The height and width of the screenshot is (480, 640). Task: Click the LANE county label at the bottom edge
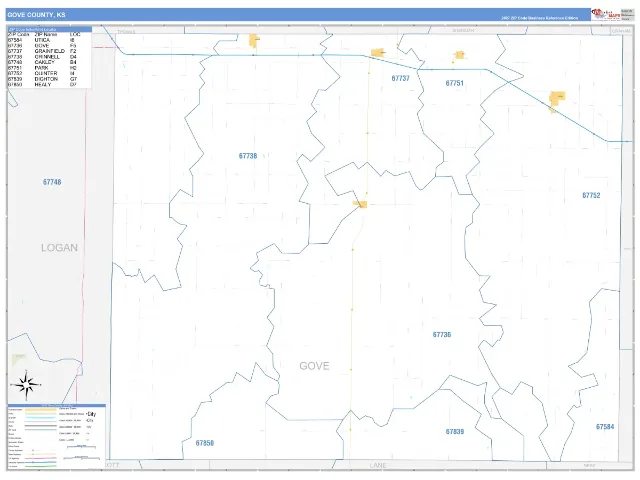(378, 465)
